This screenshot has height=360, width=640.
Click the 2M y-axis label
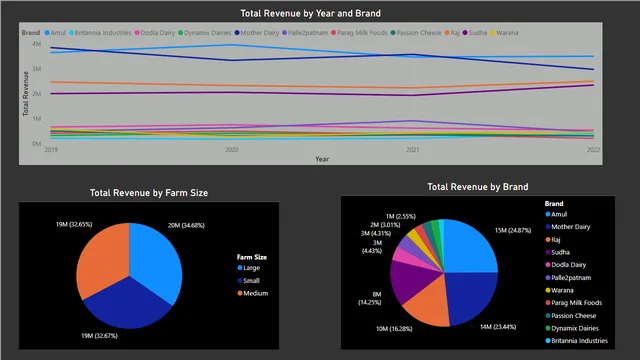point(36,94)
